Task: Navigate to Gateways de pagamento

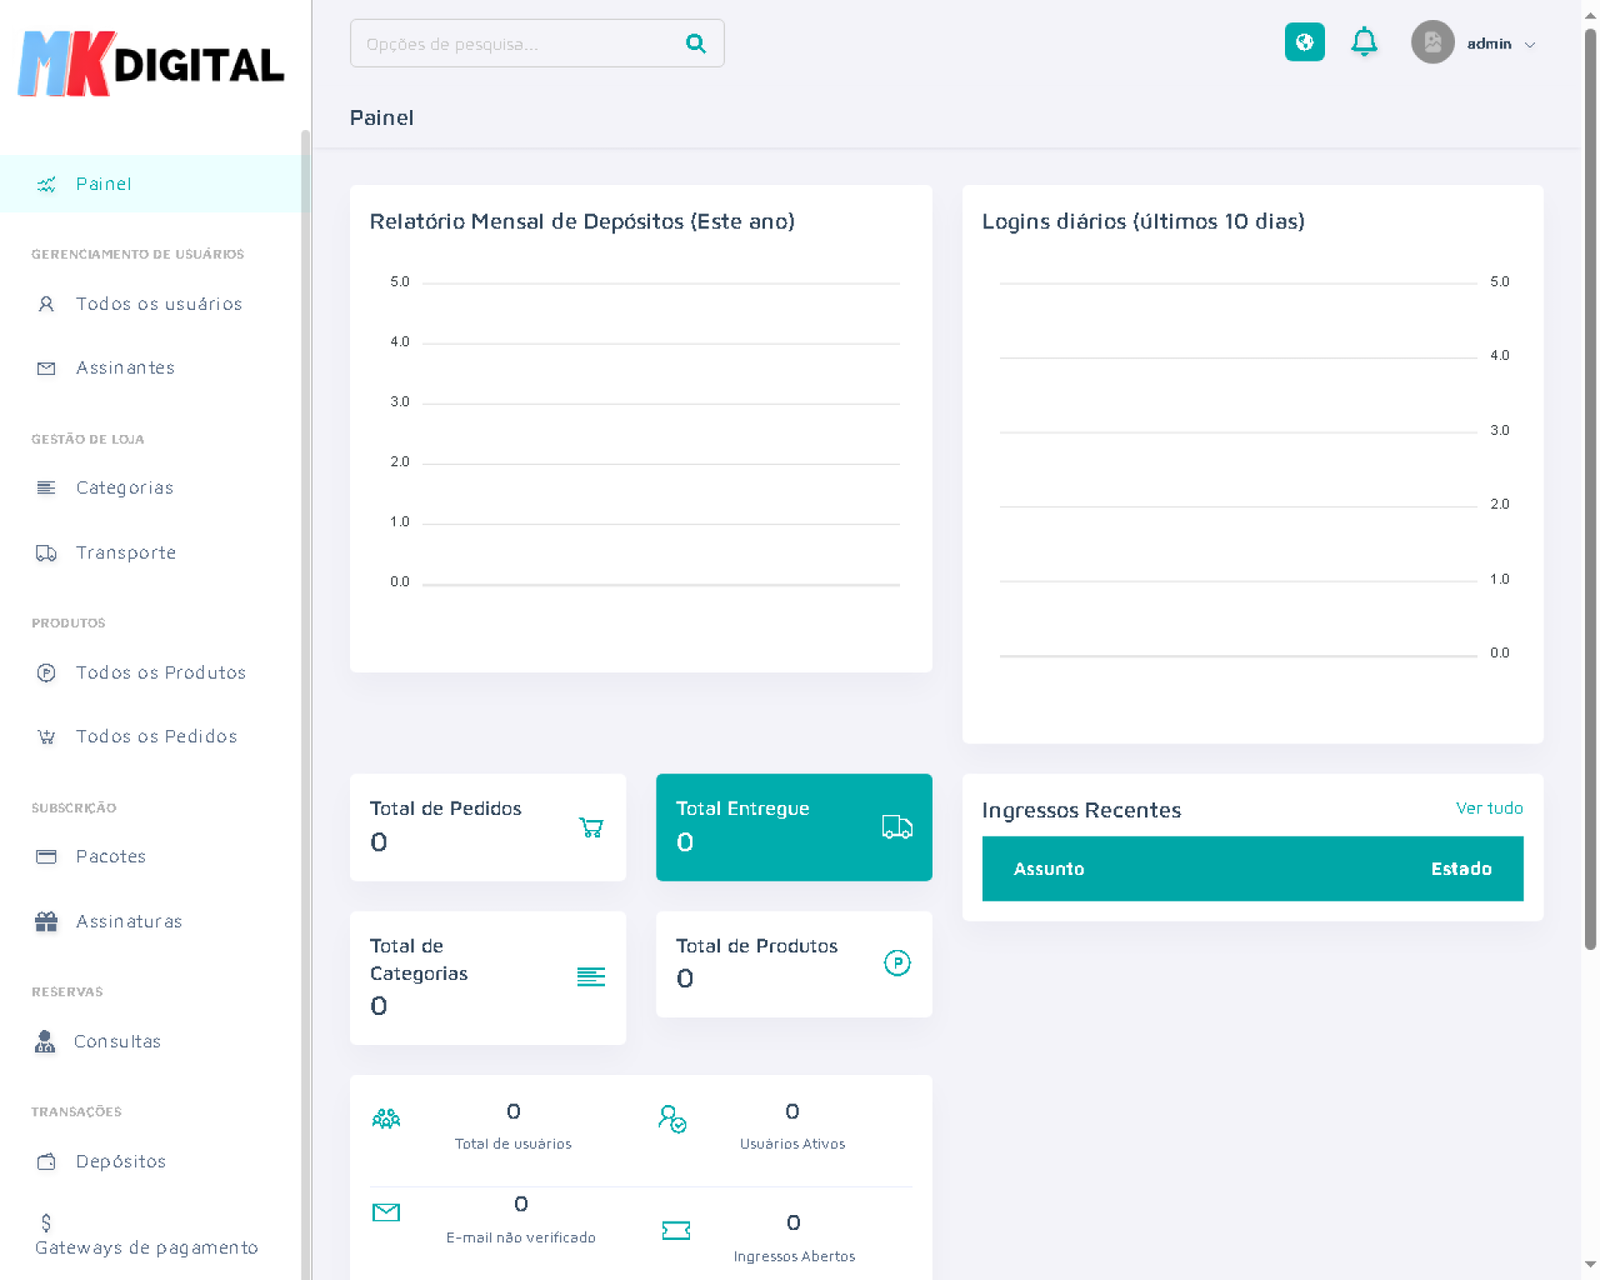Action: (146, 1247)
